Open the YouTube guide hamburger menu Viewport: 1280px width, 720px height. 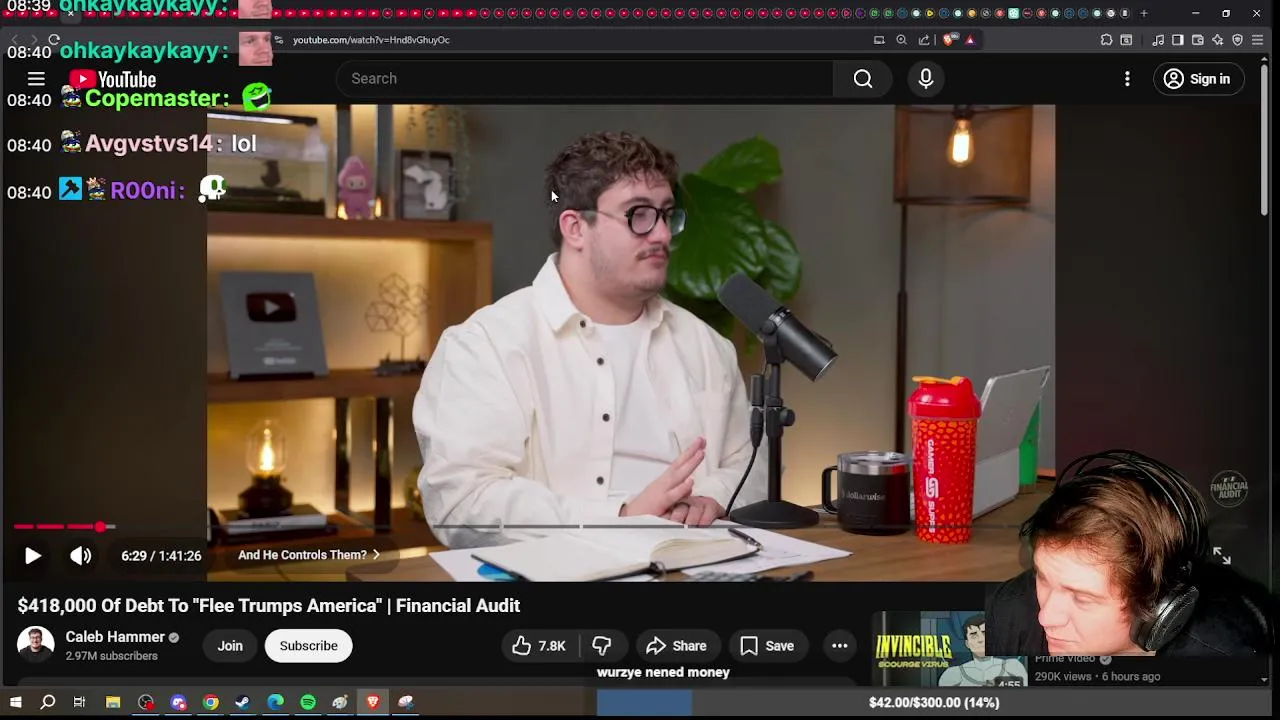coord(36,79)
